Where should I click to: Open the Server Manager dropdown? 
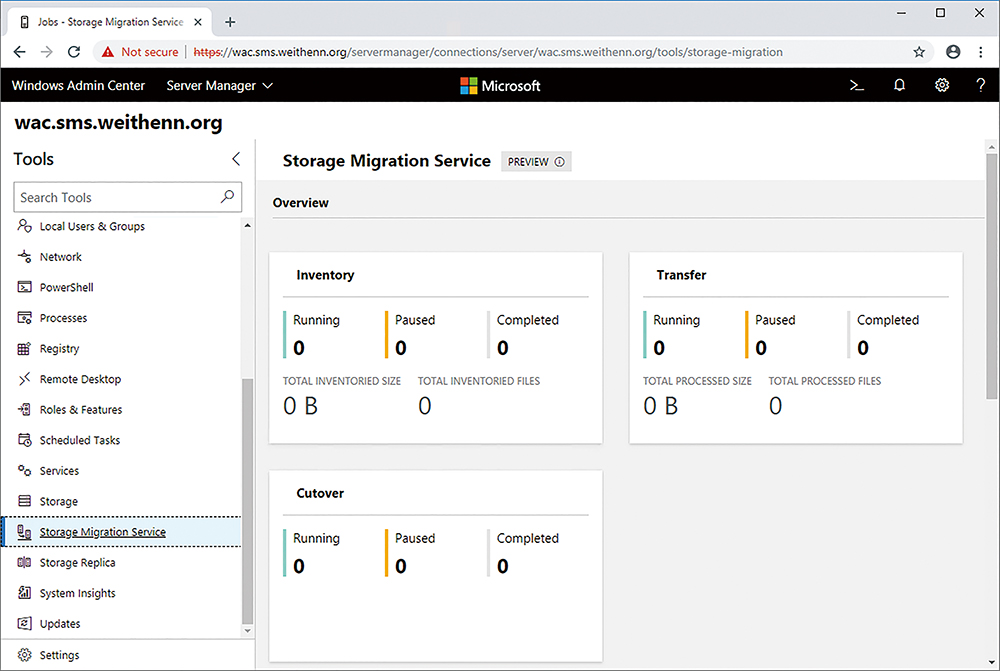point(219,85)
